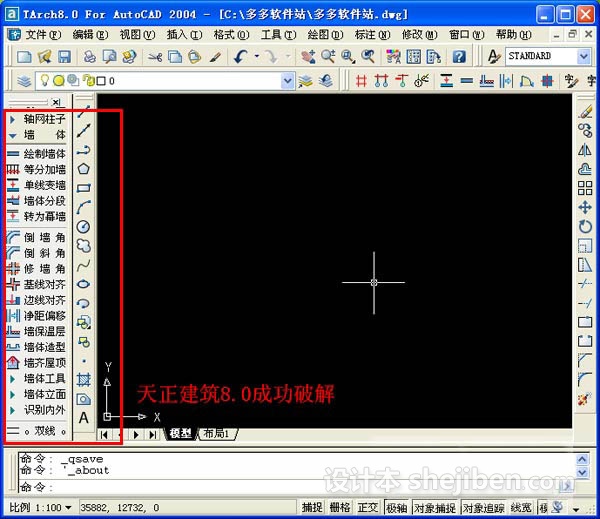Toggle layer on/off lightbulb icon
Viewport: 600px width, 519px height.
point(45,80)
